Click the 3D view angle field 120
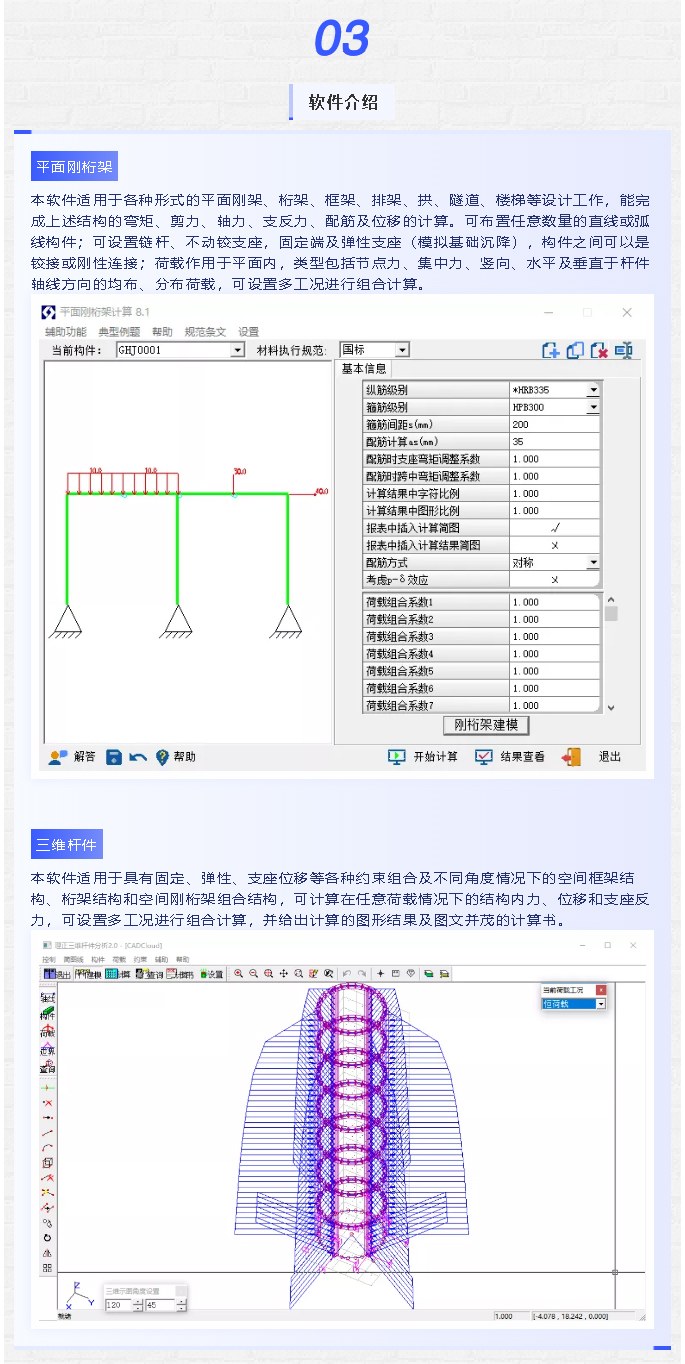The image size is (685, 1364). click(118, 1305)
